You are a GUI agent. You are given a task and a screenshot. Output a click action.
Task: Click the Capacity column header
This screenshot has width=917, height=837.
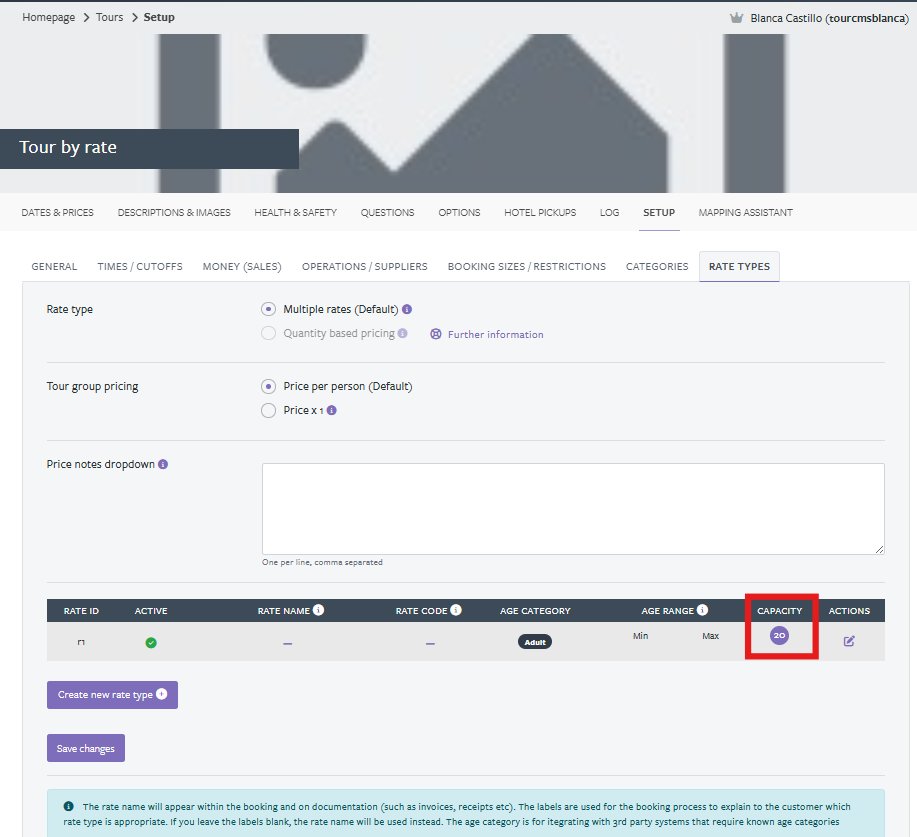780,611
